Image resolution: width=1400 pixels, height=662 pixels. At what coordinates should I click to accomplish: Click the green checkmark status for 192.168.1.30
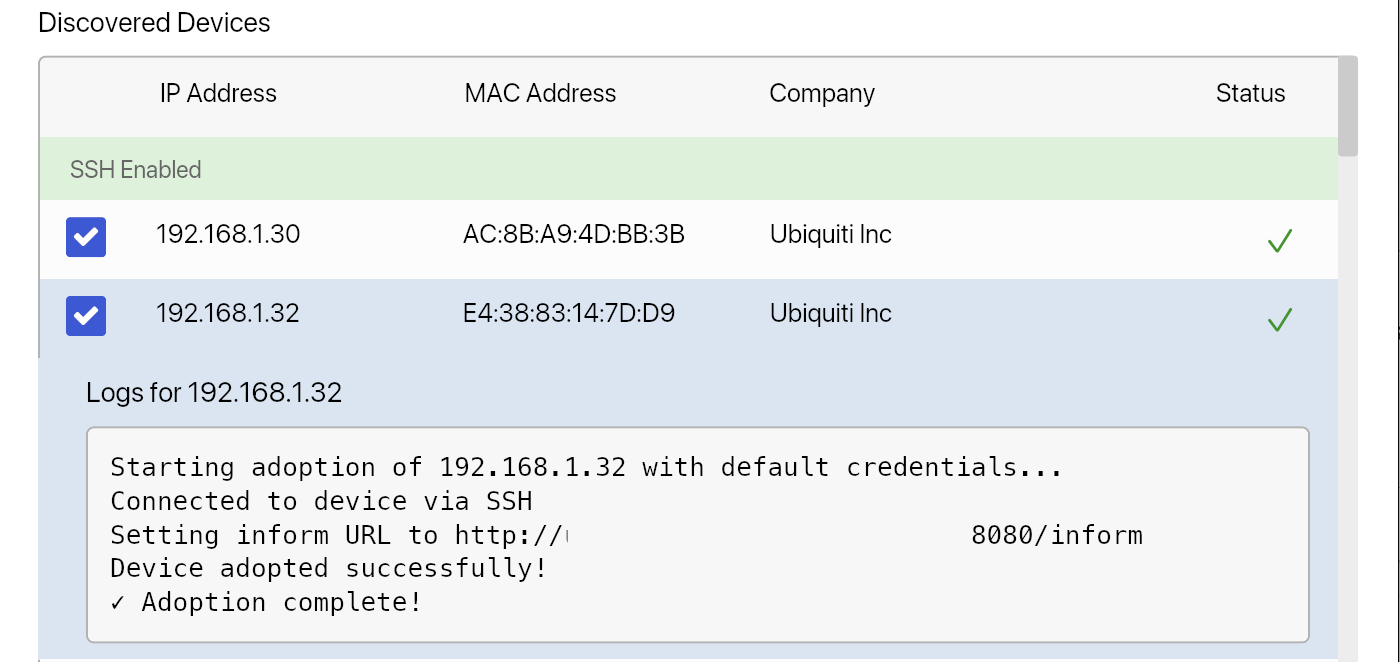(1280, 238)
